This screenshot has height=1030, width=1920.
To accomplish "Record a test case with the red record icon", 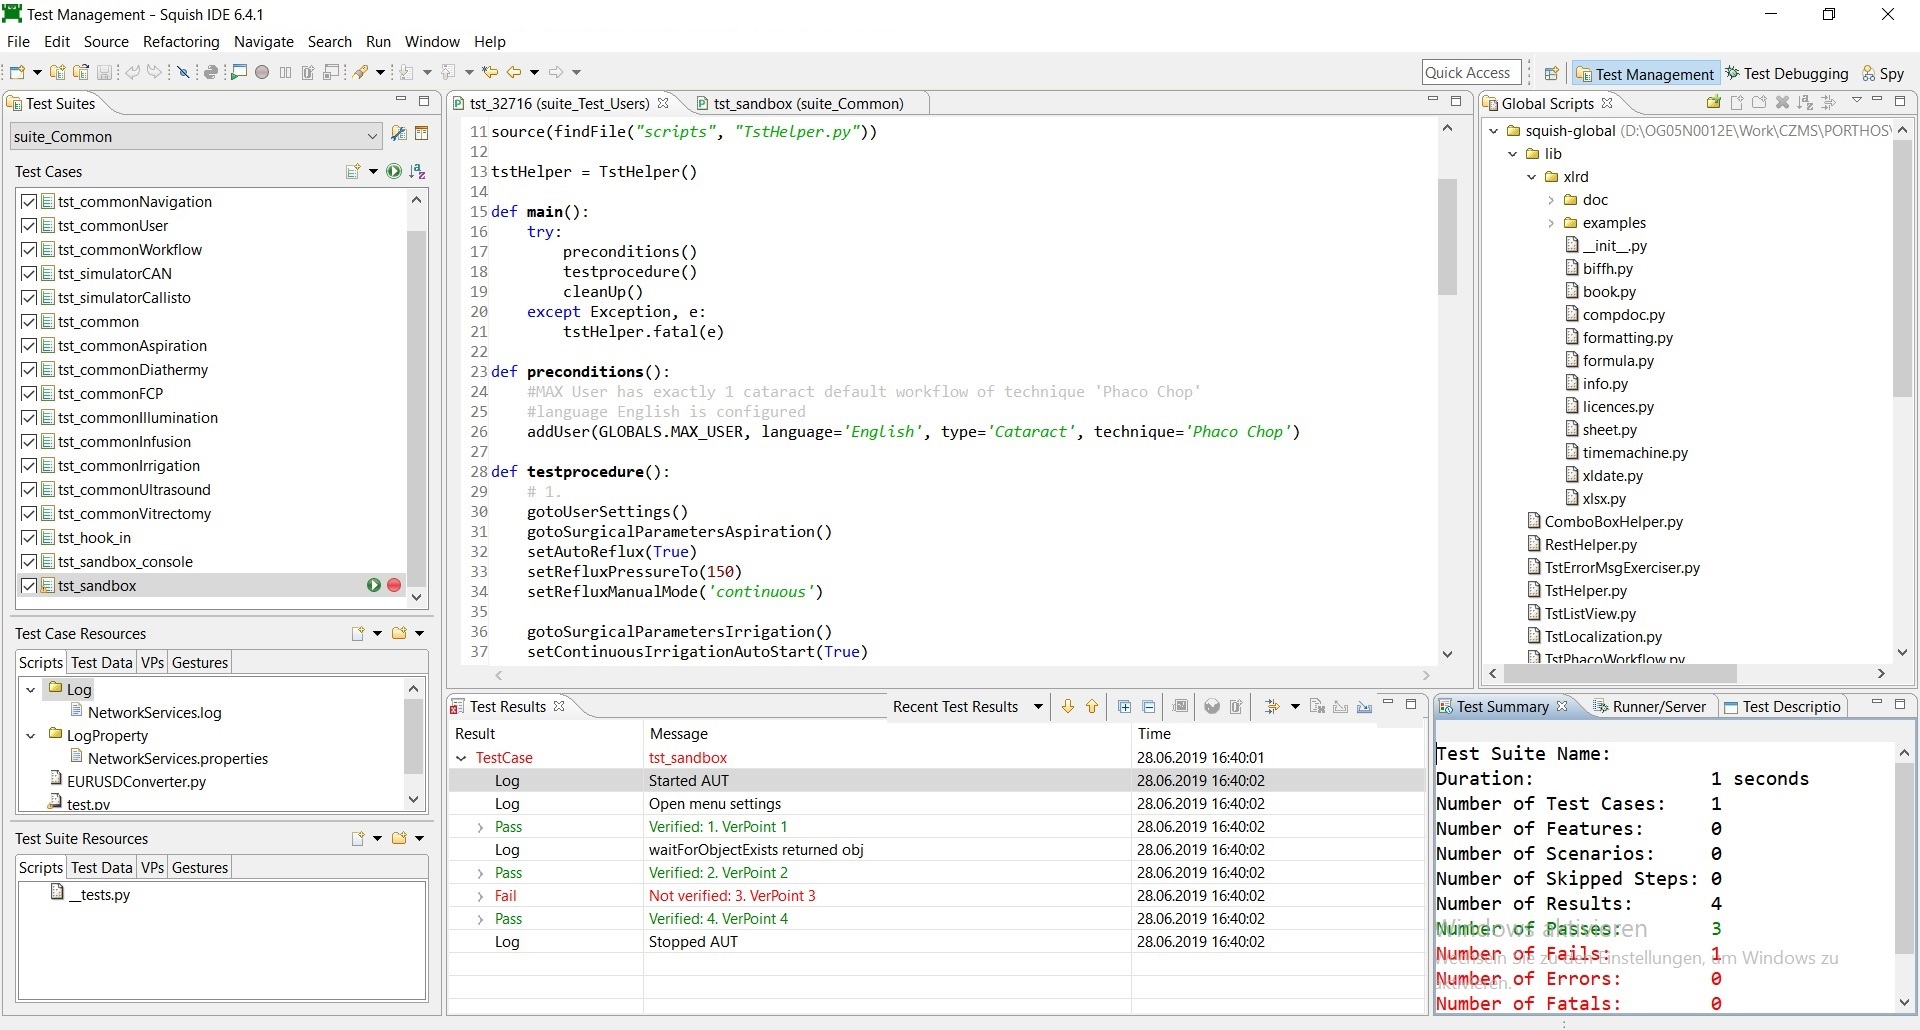I will [262, 71].
